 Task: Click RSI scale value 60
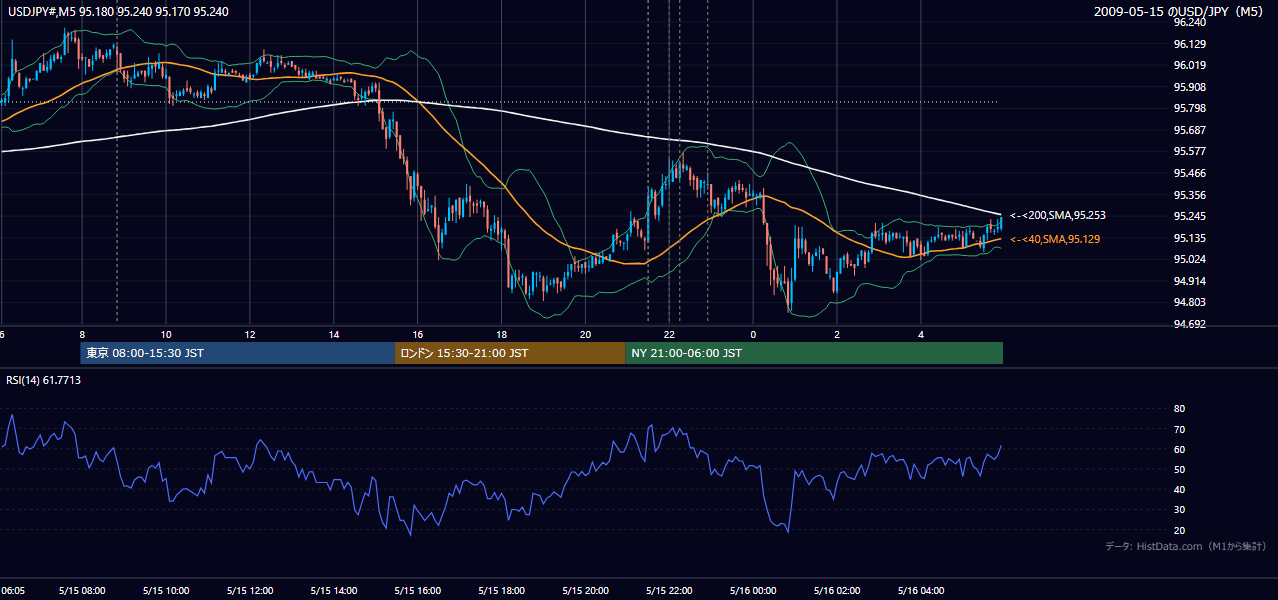tap(1179, 449)
